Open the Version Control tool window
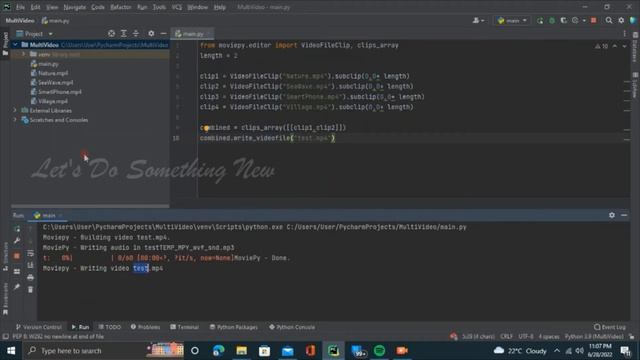Screen dimensions: 640x360 coord(39,327)
